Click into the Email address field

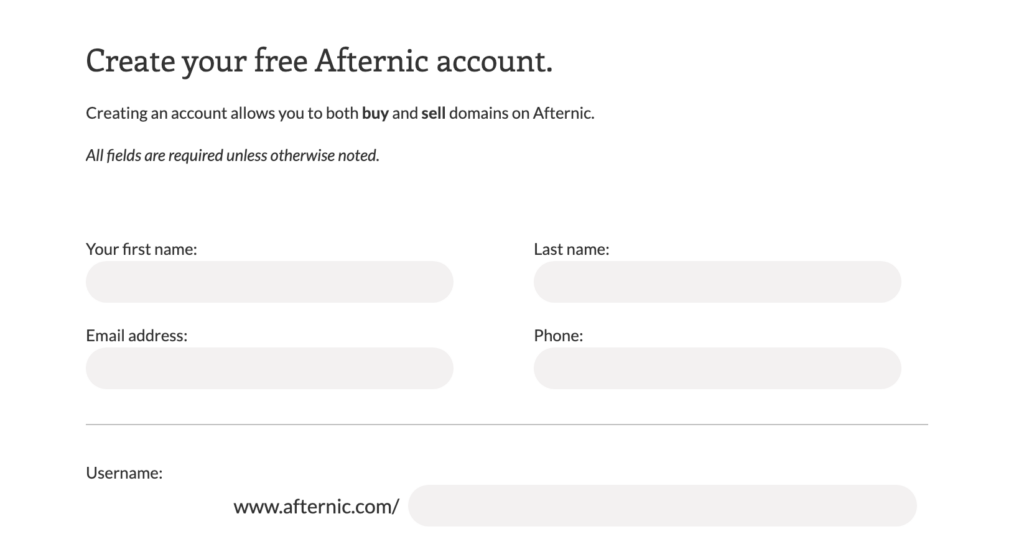(269, 368)
